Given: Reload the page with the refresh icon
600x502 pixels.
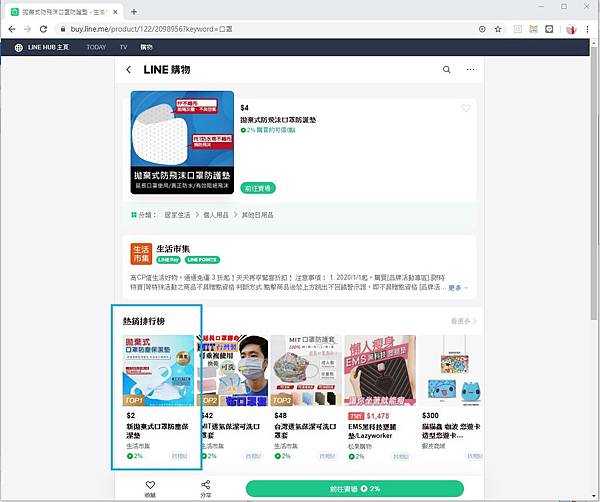Looking at the screenshot, I should (43, 29).
